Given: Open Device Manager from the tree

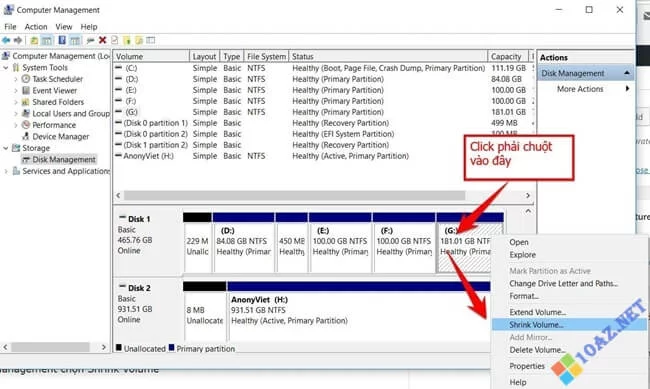Looking at the screenshot, I should pos(61,136).
